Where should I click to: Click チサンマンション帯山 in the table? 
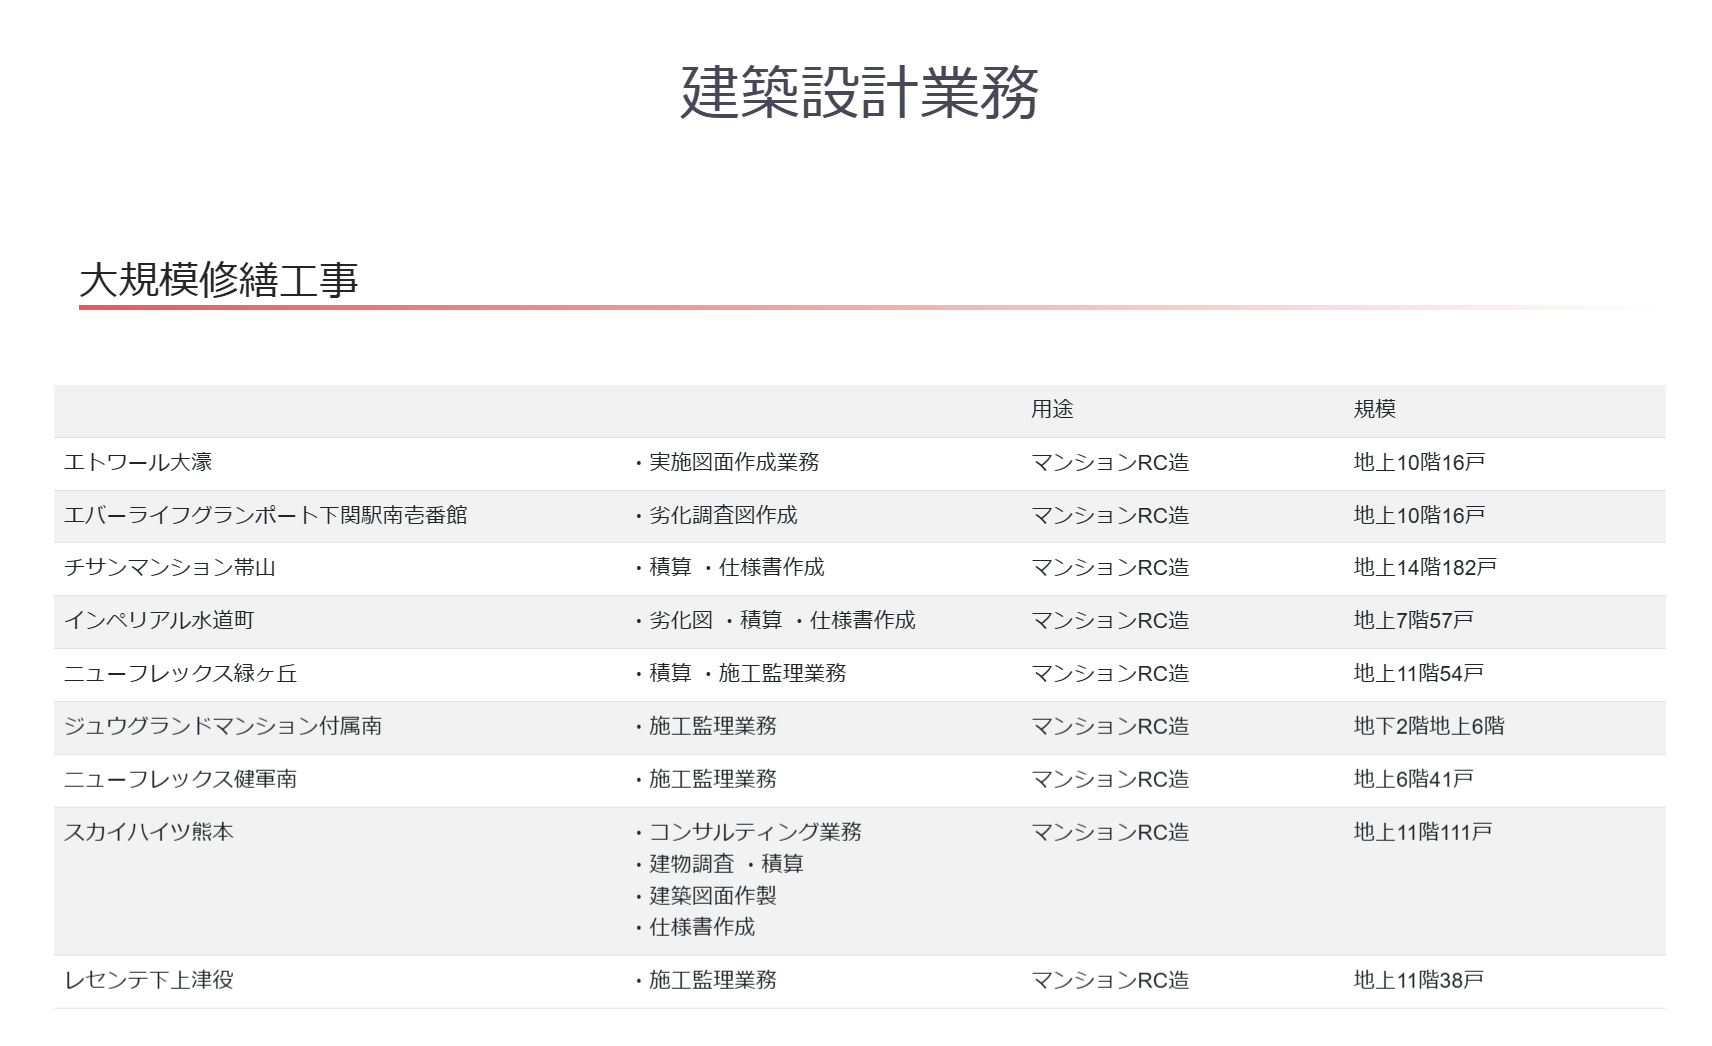pos(167,568)
